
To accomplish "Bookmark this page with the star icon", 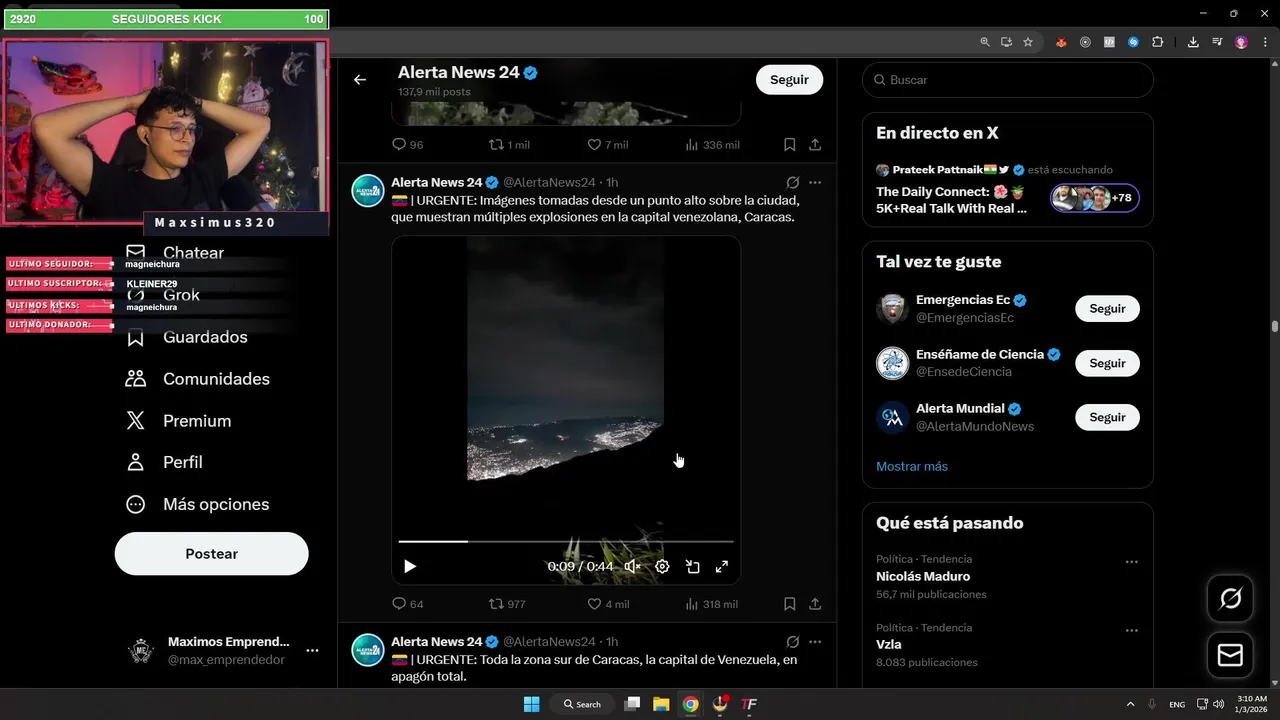I will click(1028, 42).
